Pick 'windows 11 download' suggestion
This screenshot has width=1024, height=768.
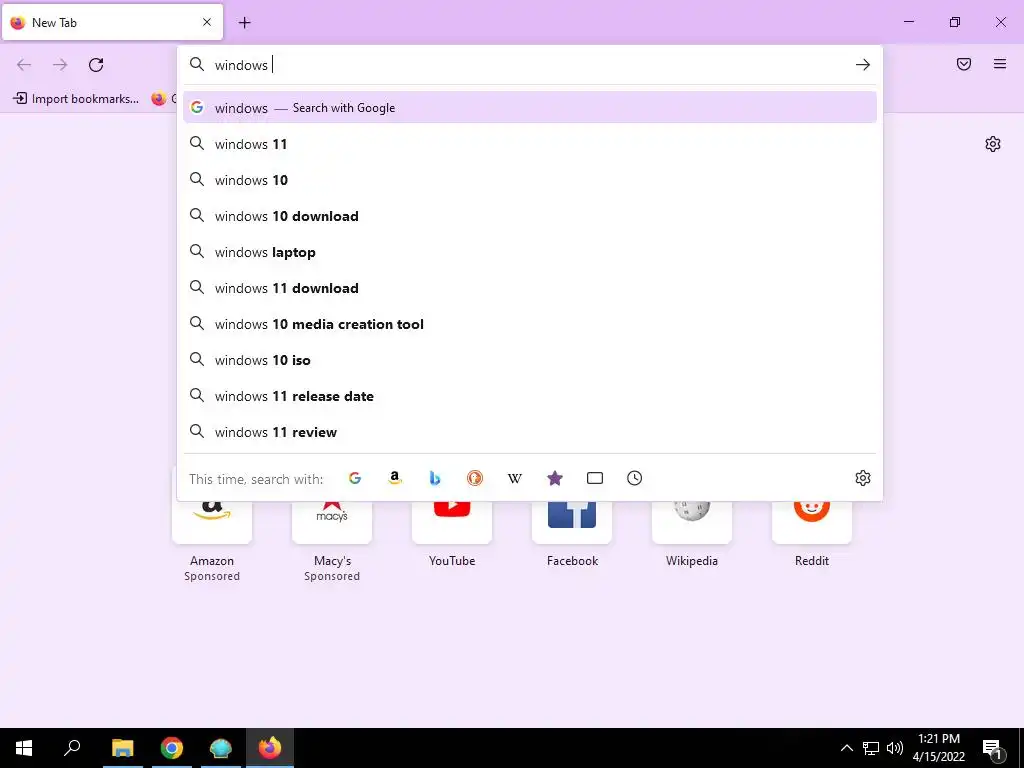click(x=530, y=288)
